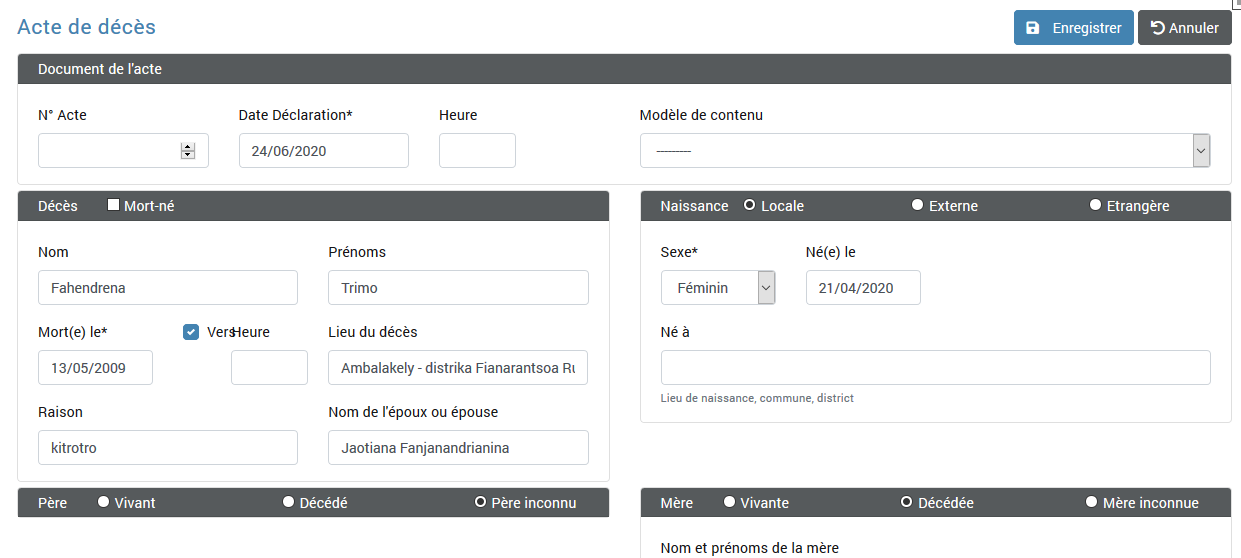The image size is (1241, 558).
Task: Click the Enregistrer save button
Action: pyautogui.click(x=1073, y=28)
